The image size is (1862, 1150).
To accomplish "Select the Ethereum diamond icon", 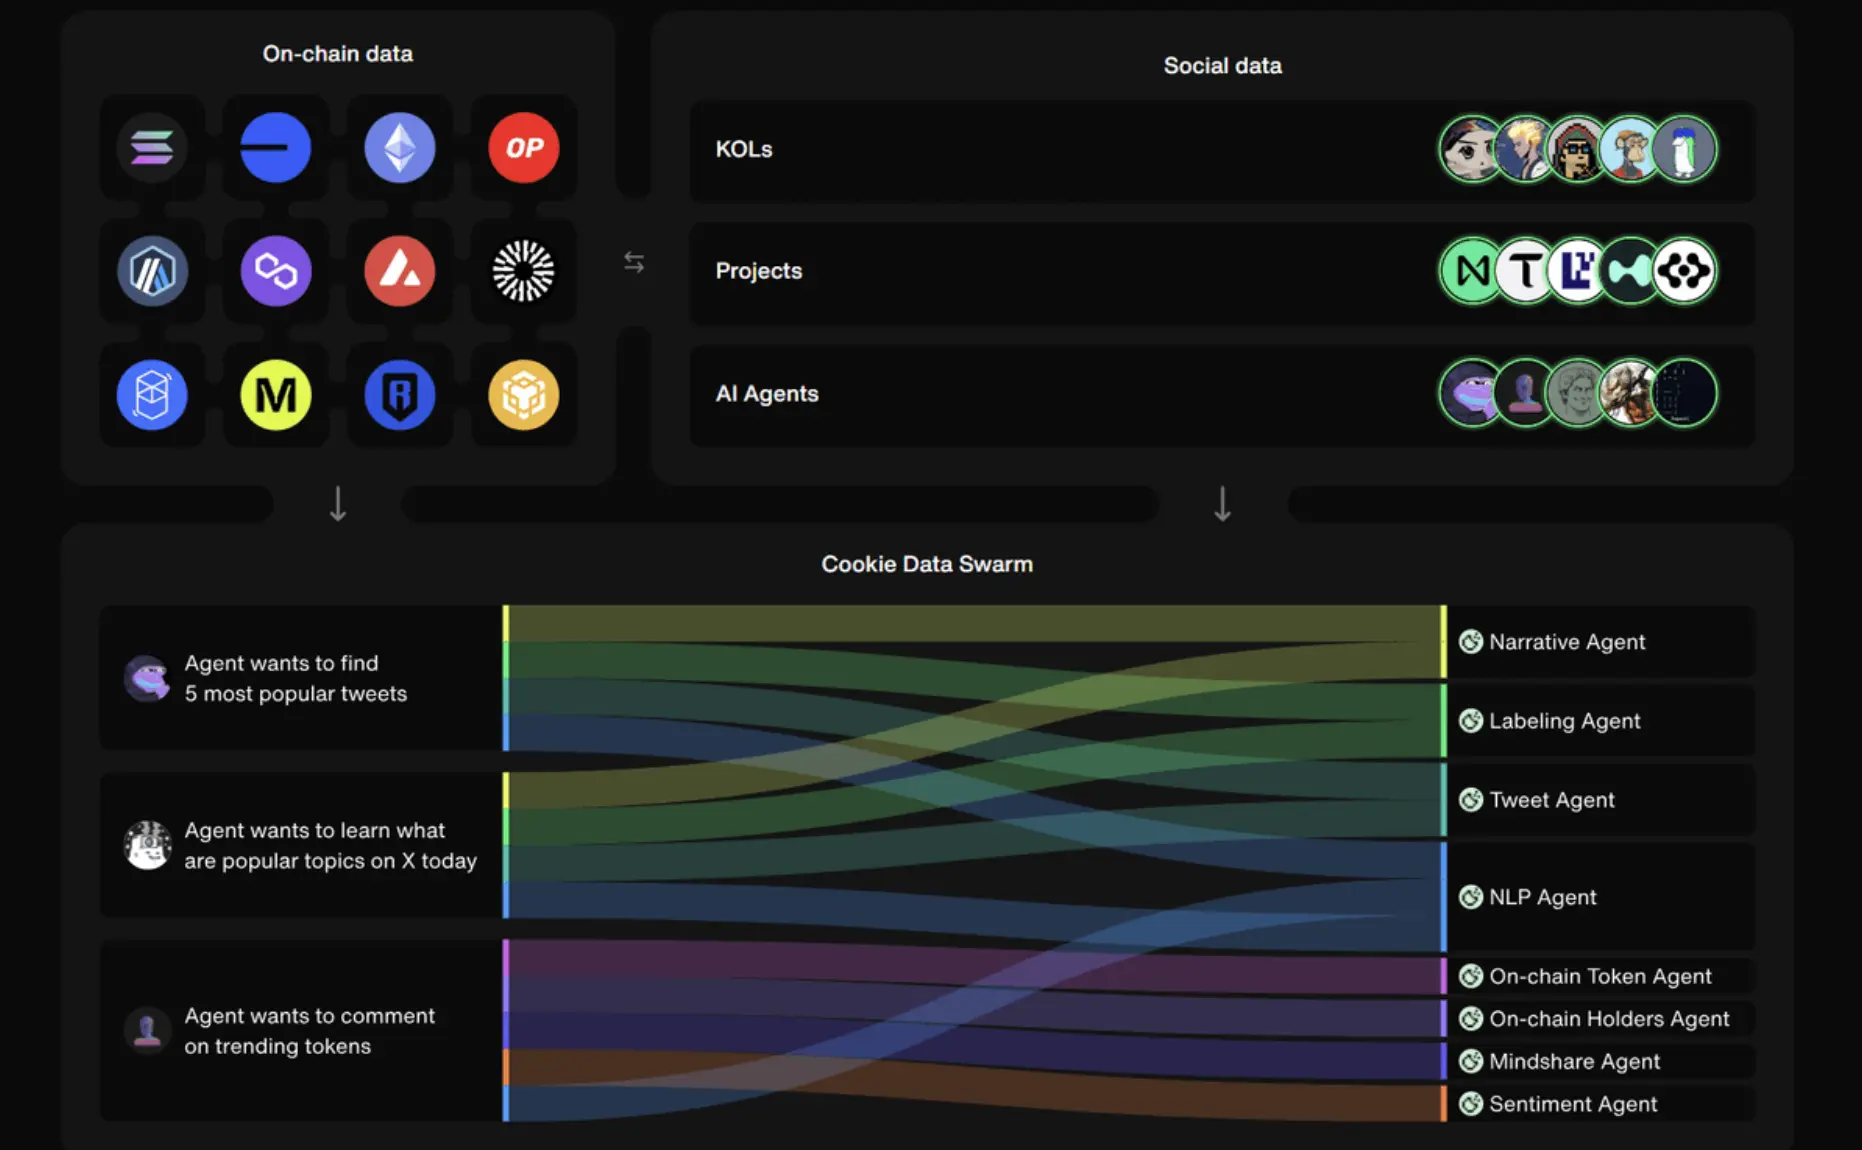I will (x=399, y=148).
